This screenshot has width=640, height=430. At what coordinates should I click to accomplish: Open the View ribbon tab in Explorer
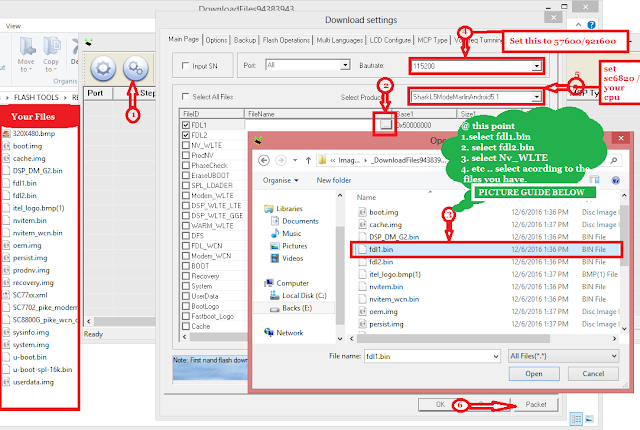coord(13,26)
